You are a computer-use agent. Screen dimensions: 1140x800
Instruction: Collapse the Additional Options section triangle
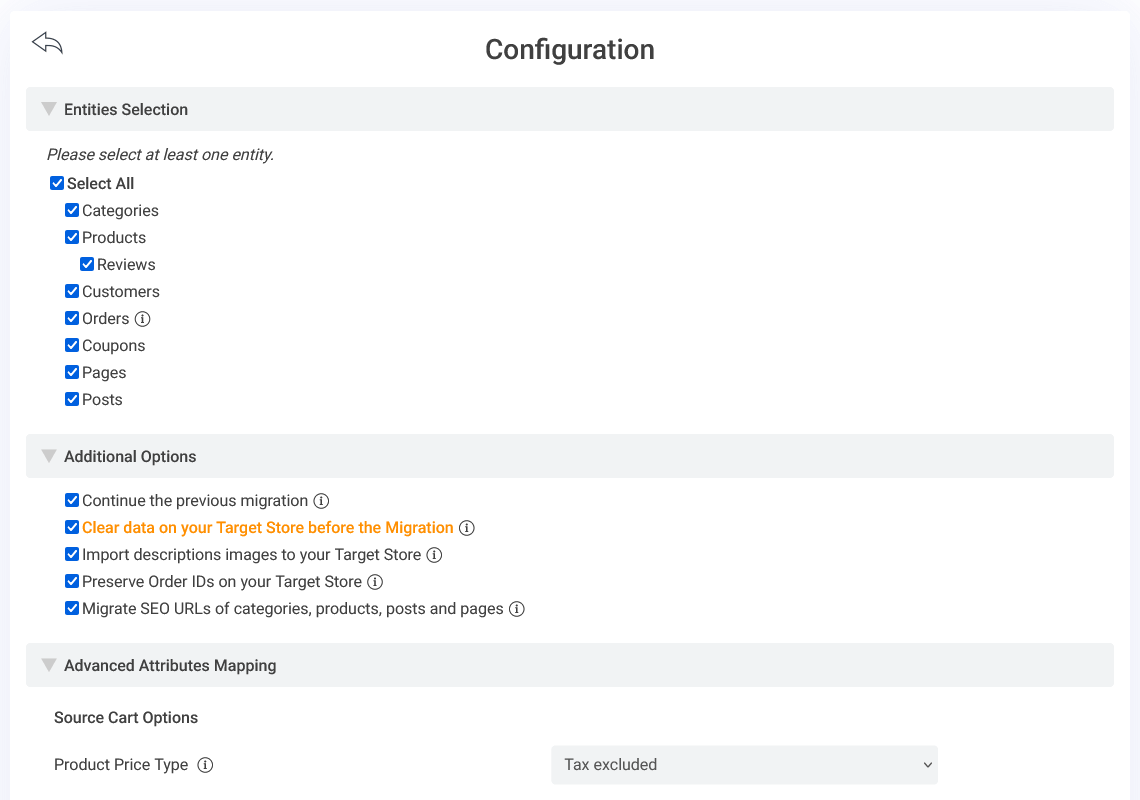click(49, 456)
